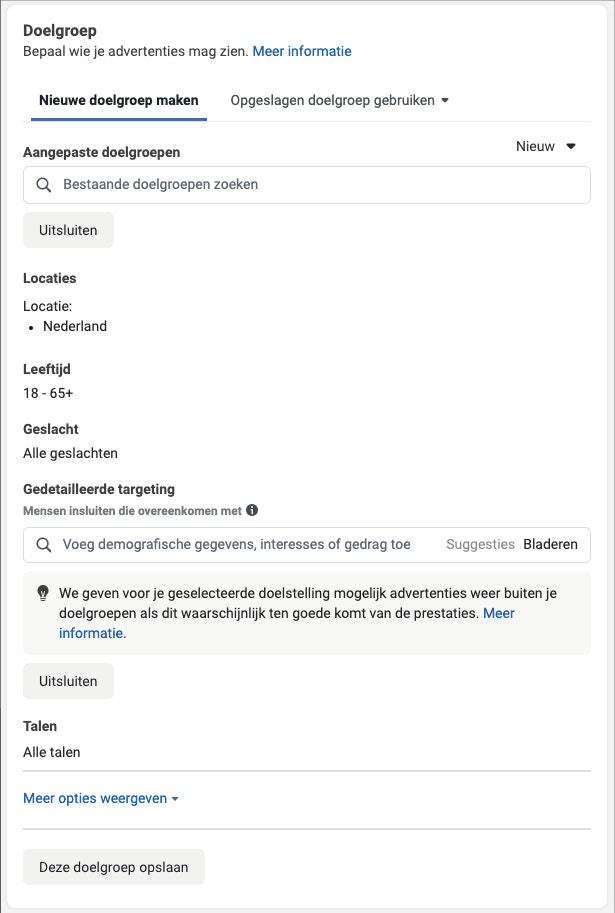Select the 'Nederland' location entry
This screenshot has height=913, width=615.
click(76, 326)
